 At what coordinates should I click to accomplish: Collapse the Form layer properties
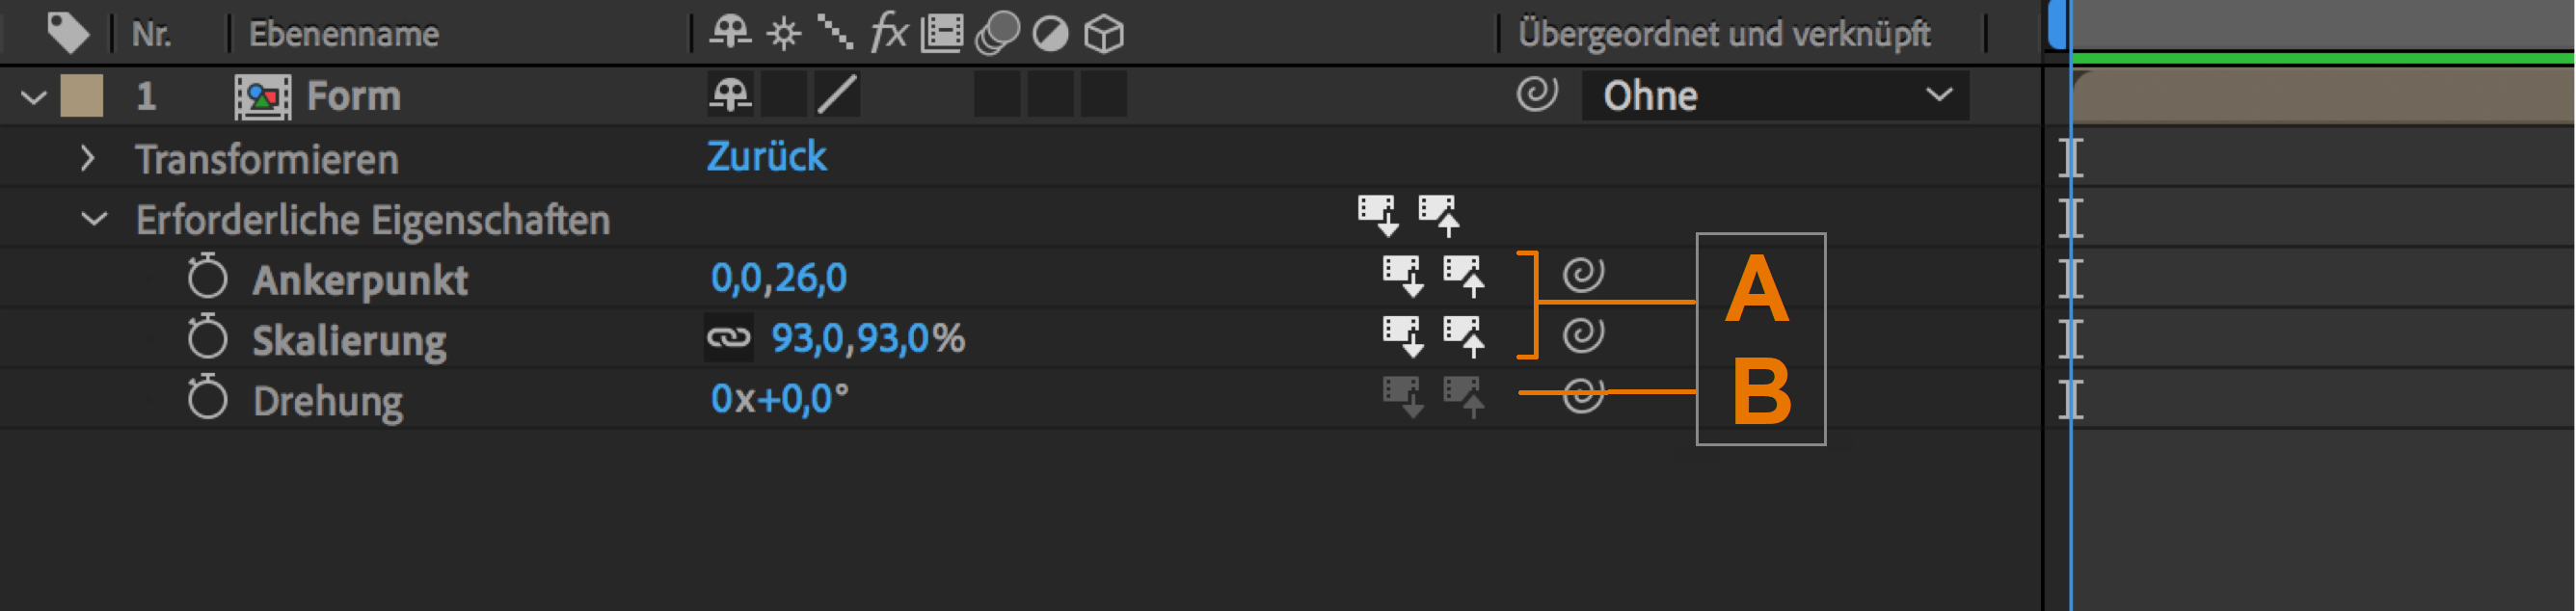coord(34,97)
